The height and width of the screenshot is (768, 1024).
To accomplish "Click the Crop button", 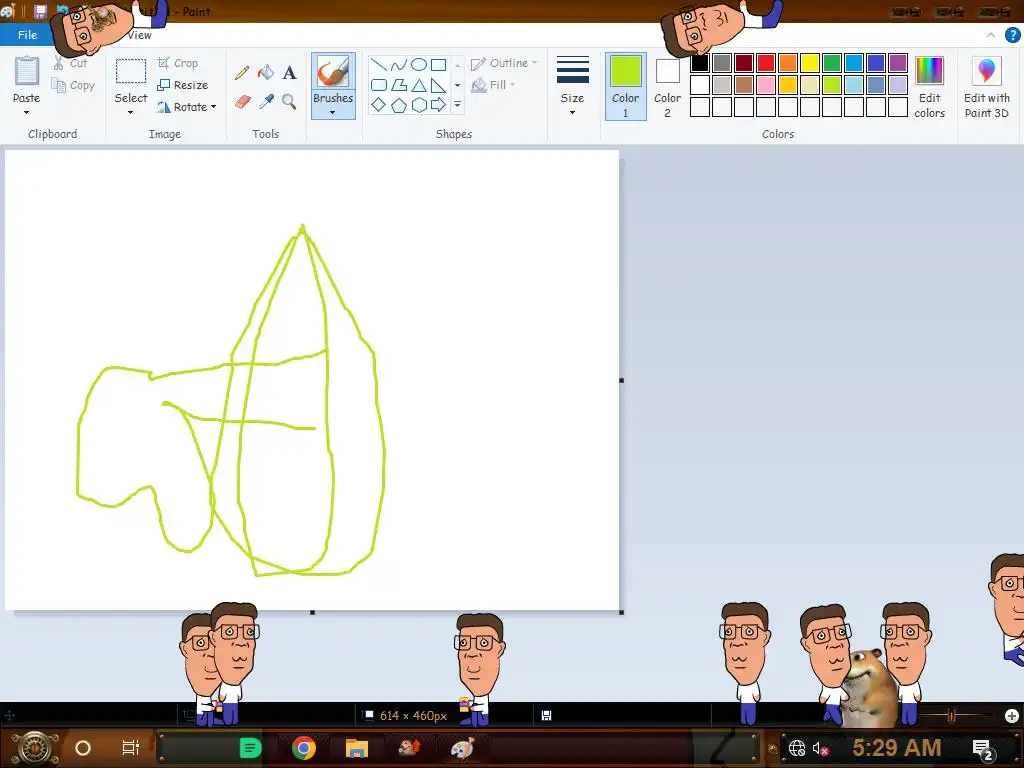I will point(178,63).
